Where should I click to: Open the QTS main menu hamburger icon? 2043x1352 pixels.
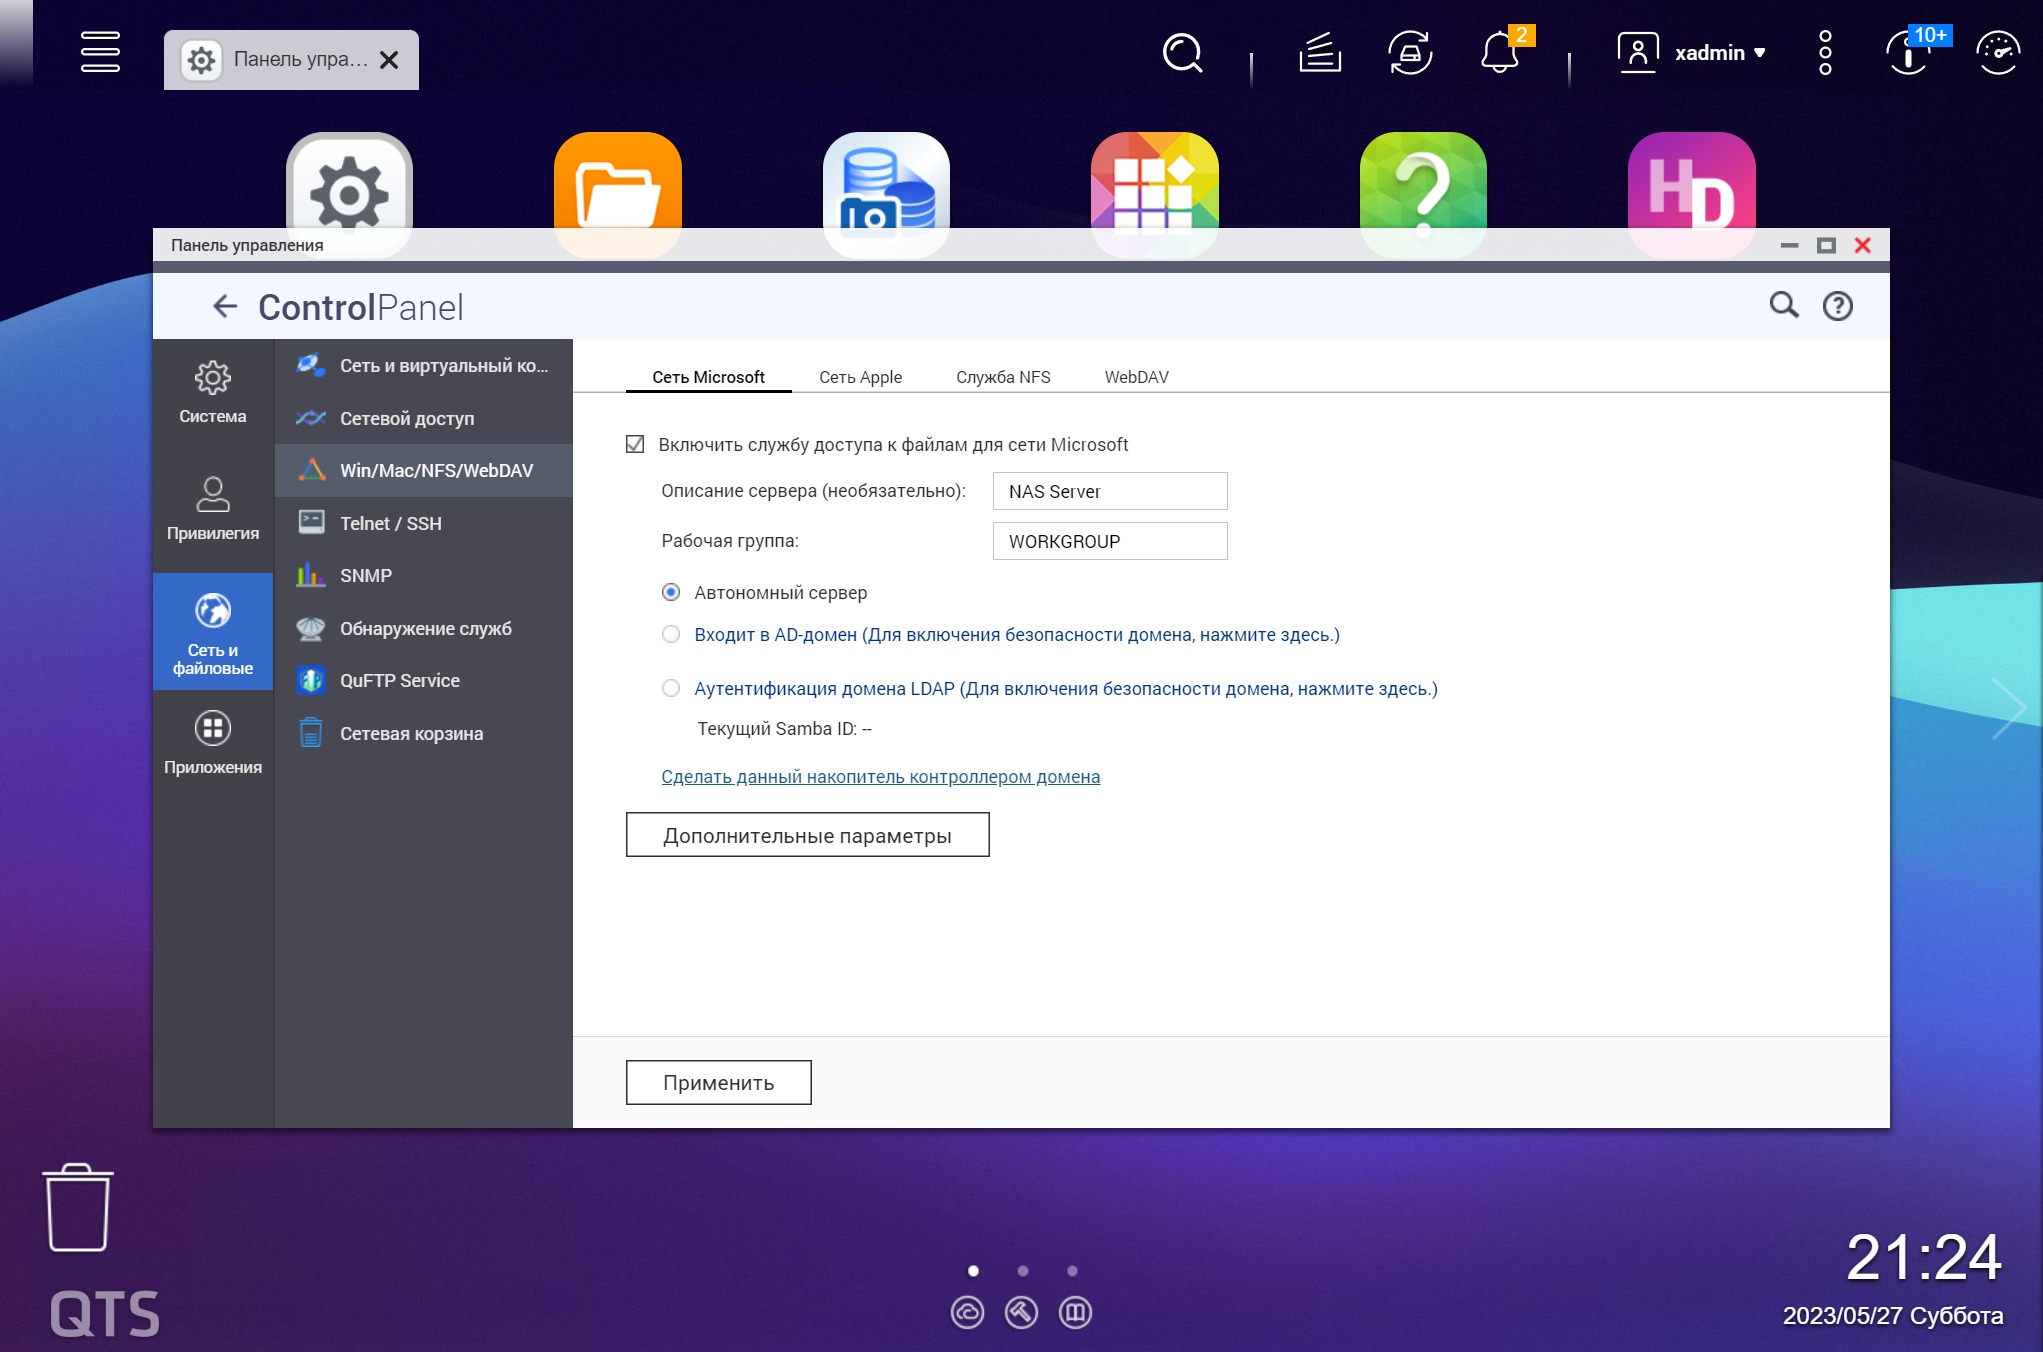coord(100,52)
